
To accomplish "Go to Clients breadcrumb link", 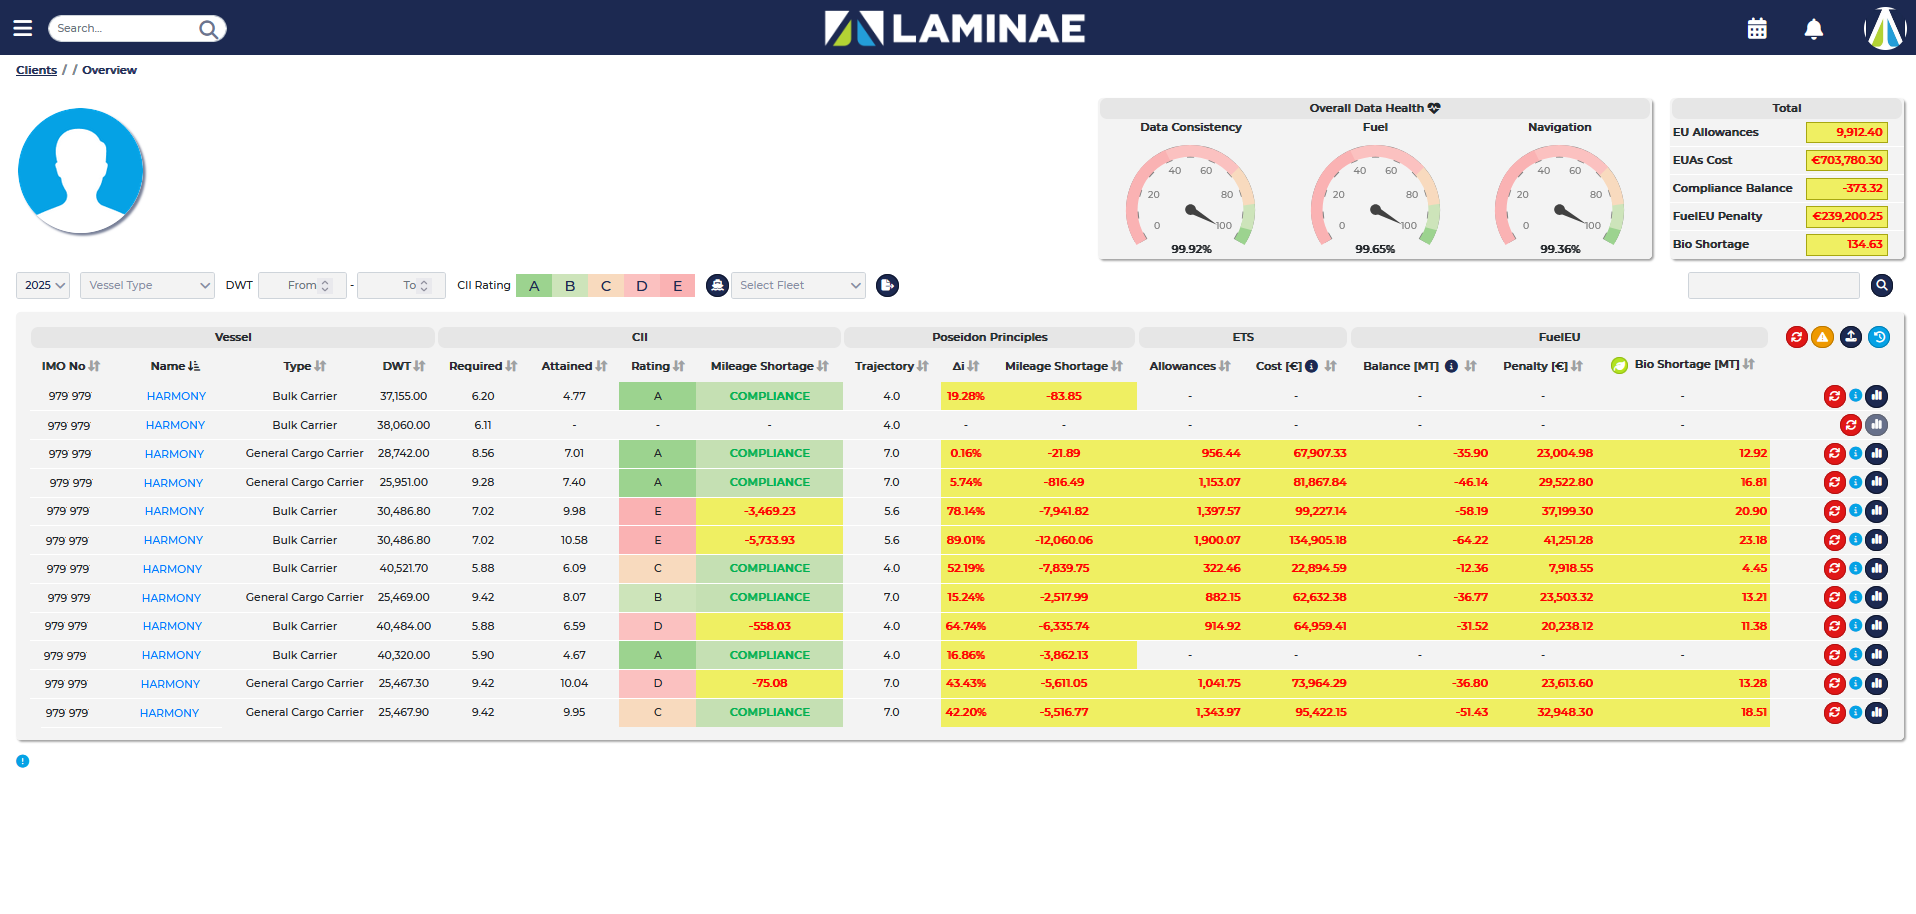I will click(36, 70).
